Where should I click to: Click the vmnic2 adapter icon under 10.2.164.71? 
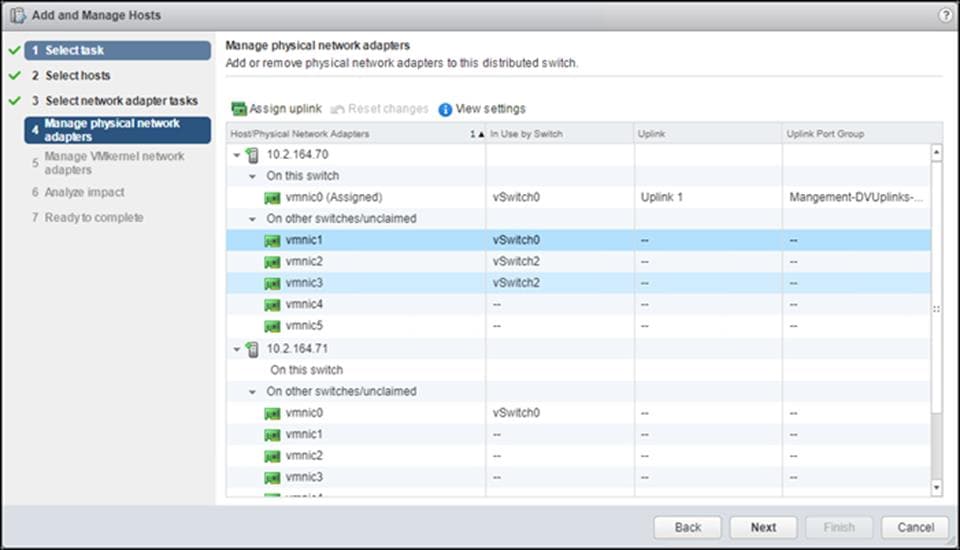272,456
